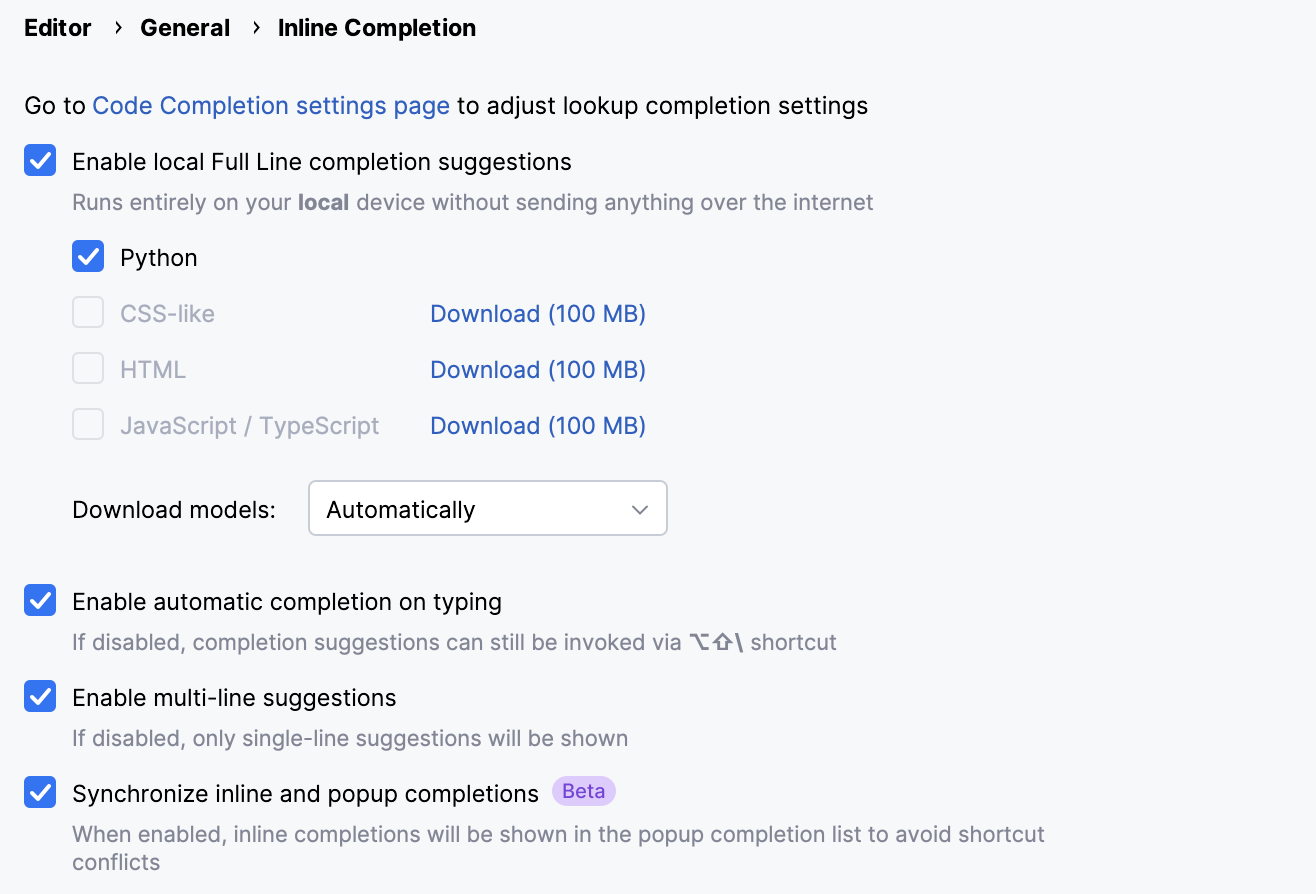Image resolution: width=1316 pixels, height=894 pixels.
Task: Check the HTML completion checkbox
Action: pos(87,368)
